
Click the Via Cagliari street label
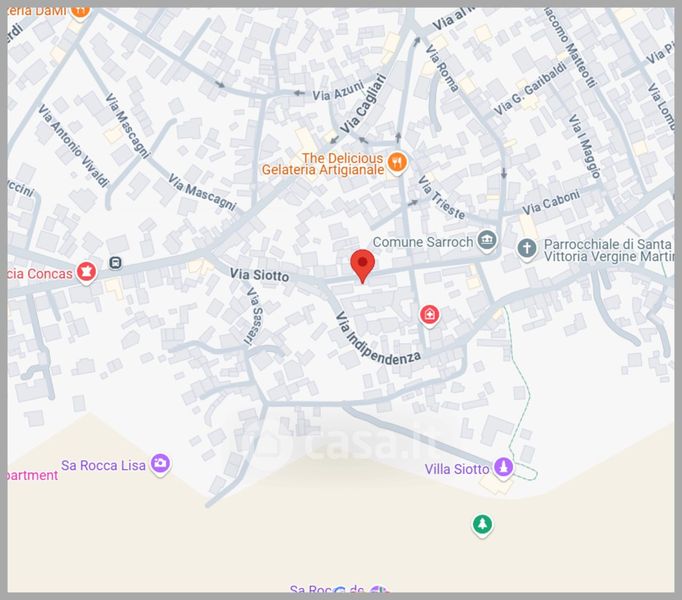[363, 103]
